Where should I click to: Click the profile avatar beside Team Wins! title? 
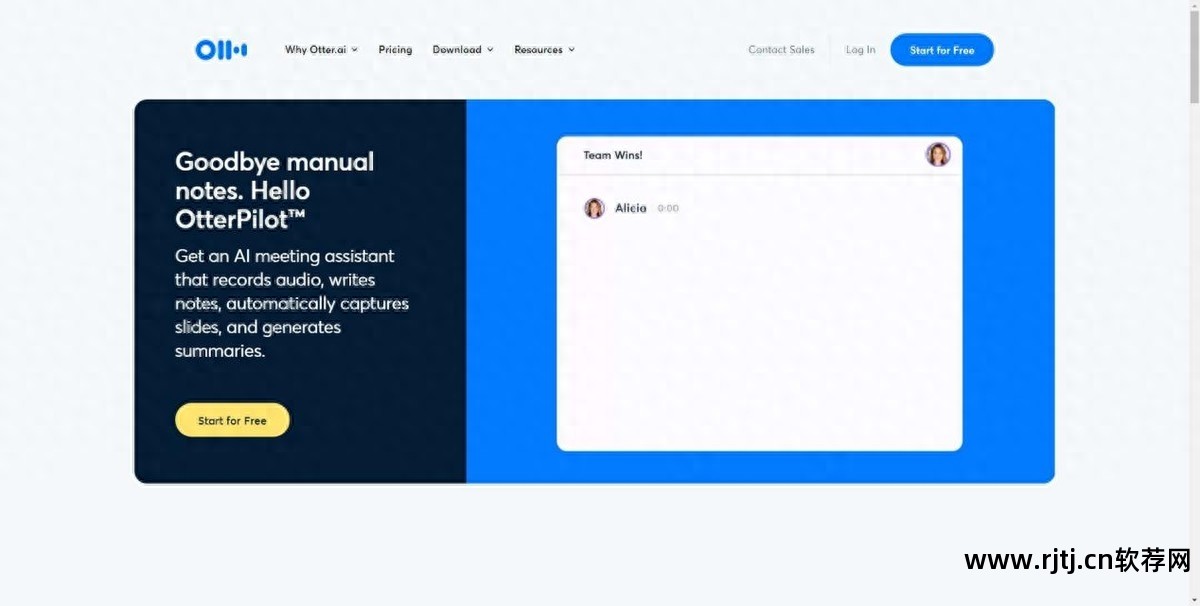point(938,155)
